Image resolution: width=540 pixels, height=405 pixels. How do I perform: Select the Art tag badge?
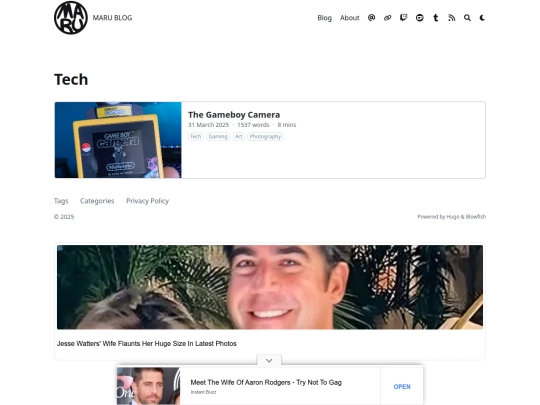tap(238, 136)
